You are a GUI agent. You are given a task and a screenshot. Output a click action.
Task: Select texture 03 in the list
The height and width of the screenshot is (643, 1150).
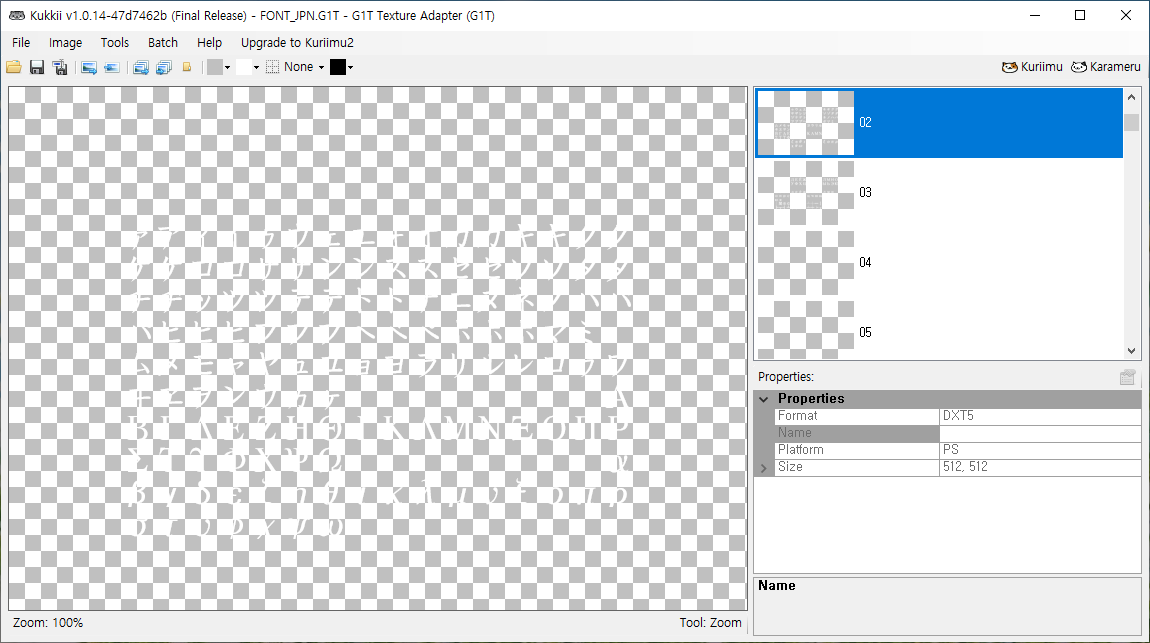tap(939, 193)
